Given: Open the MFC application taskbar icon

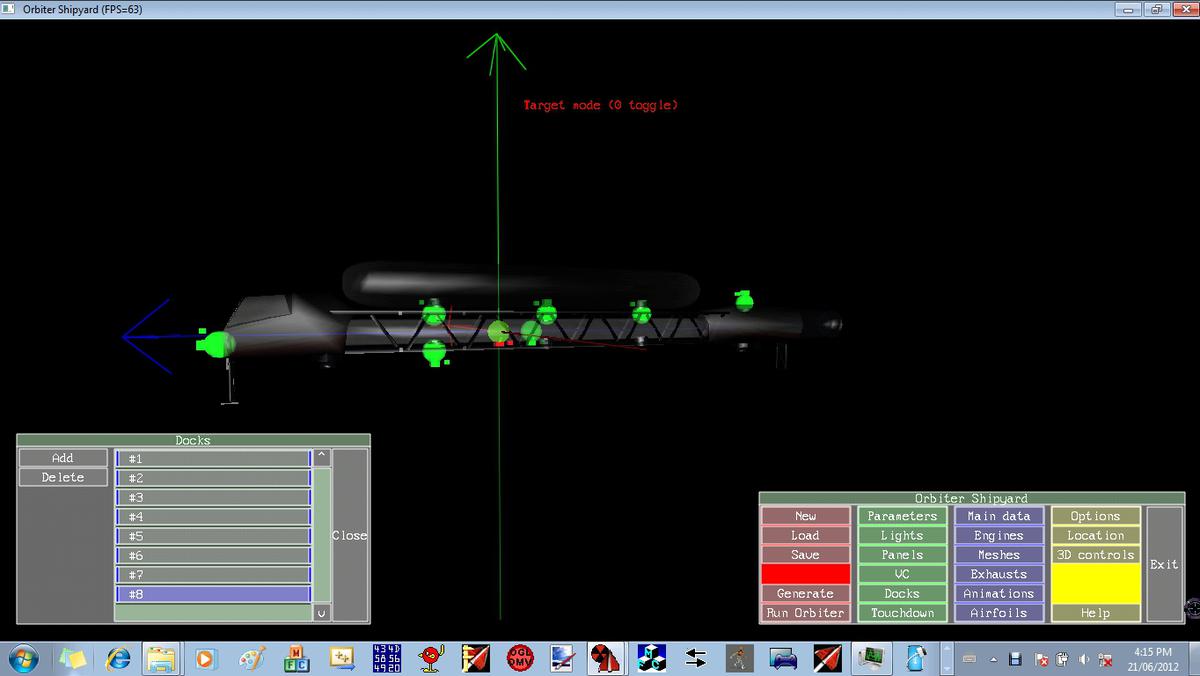Looking at the screenshot, I should click(x=297, y=658).
